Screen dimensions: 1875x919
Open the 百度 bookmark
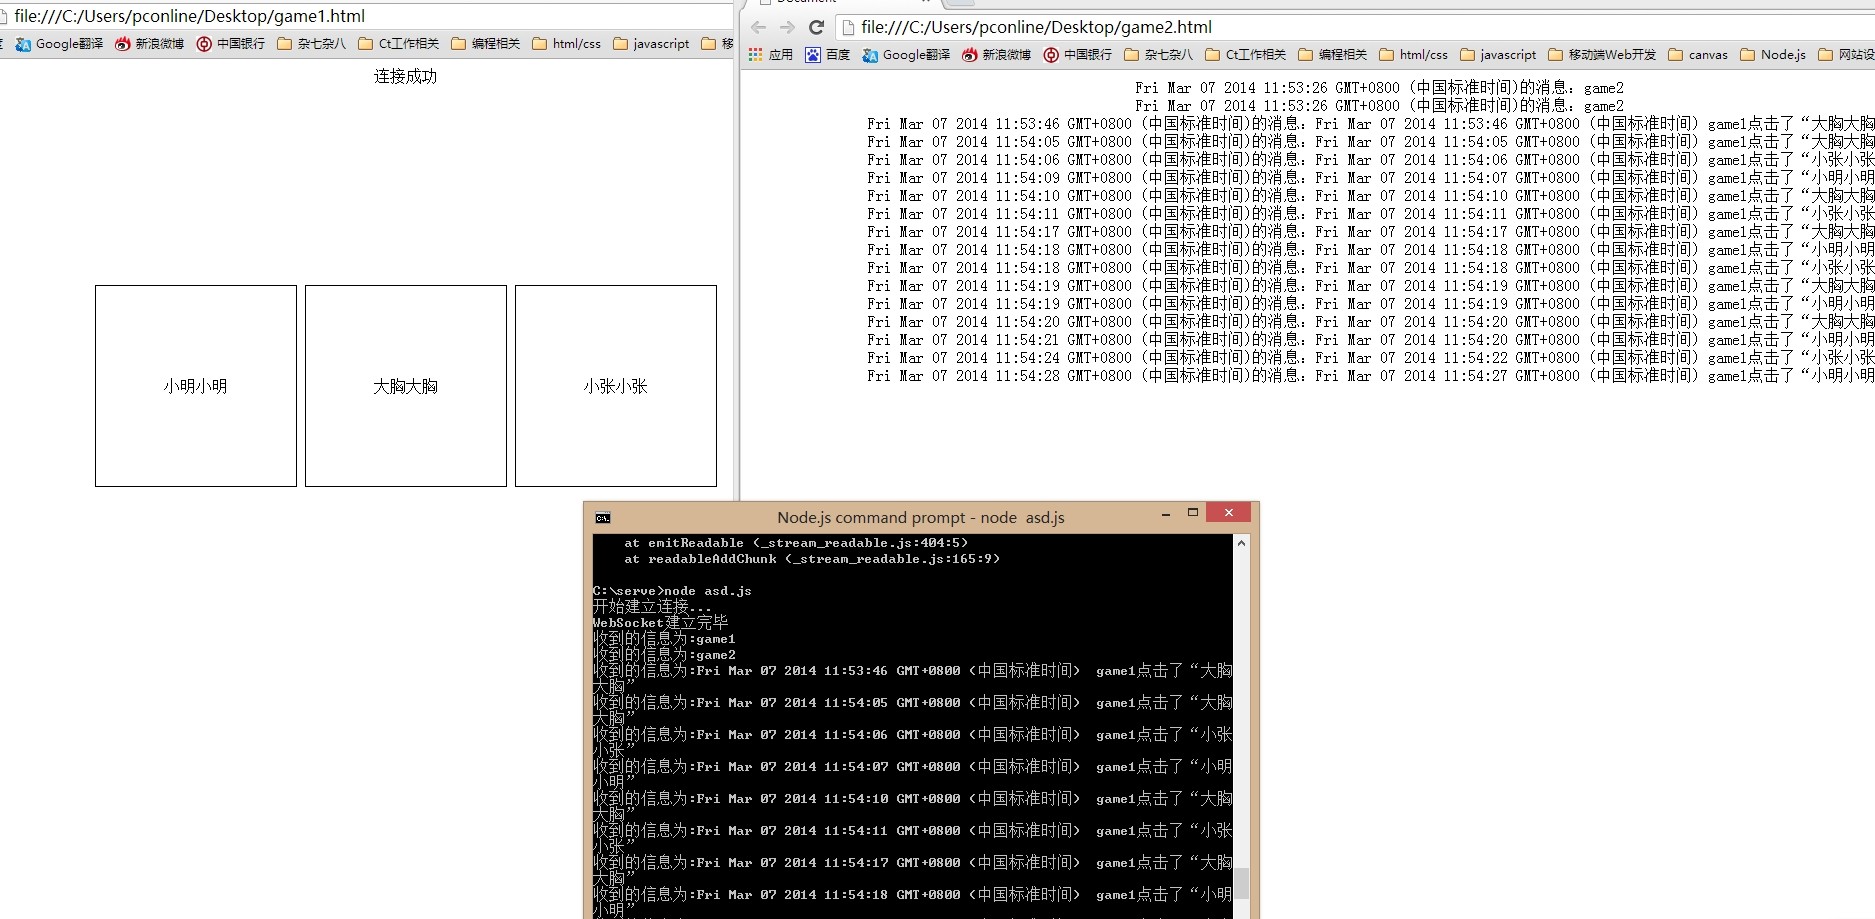[827, 55]
